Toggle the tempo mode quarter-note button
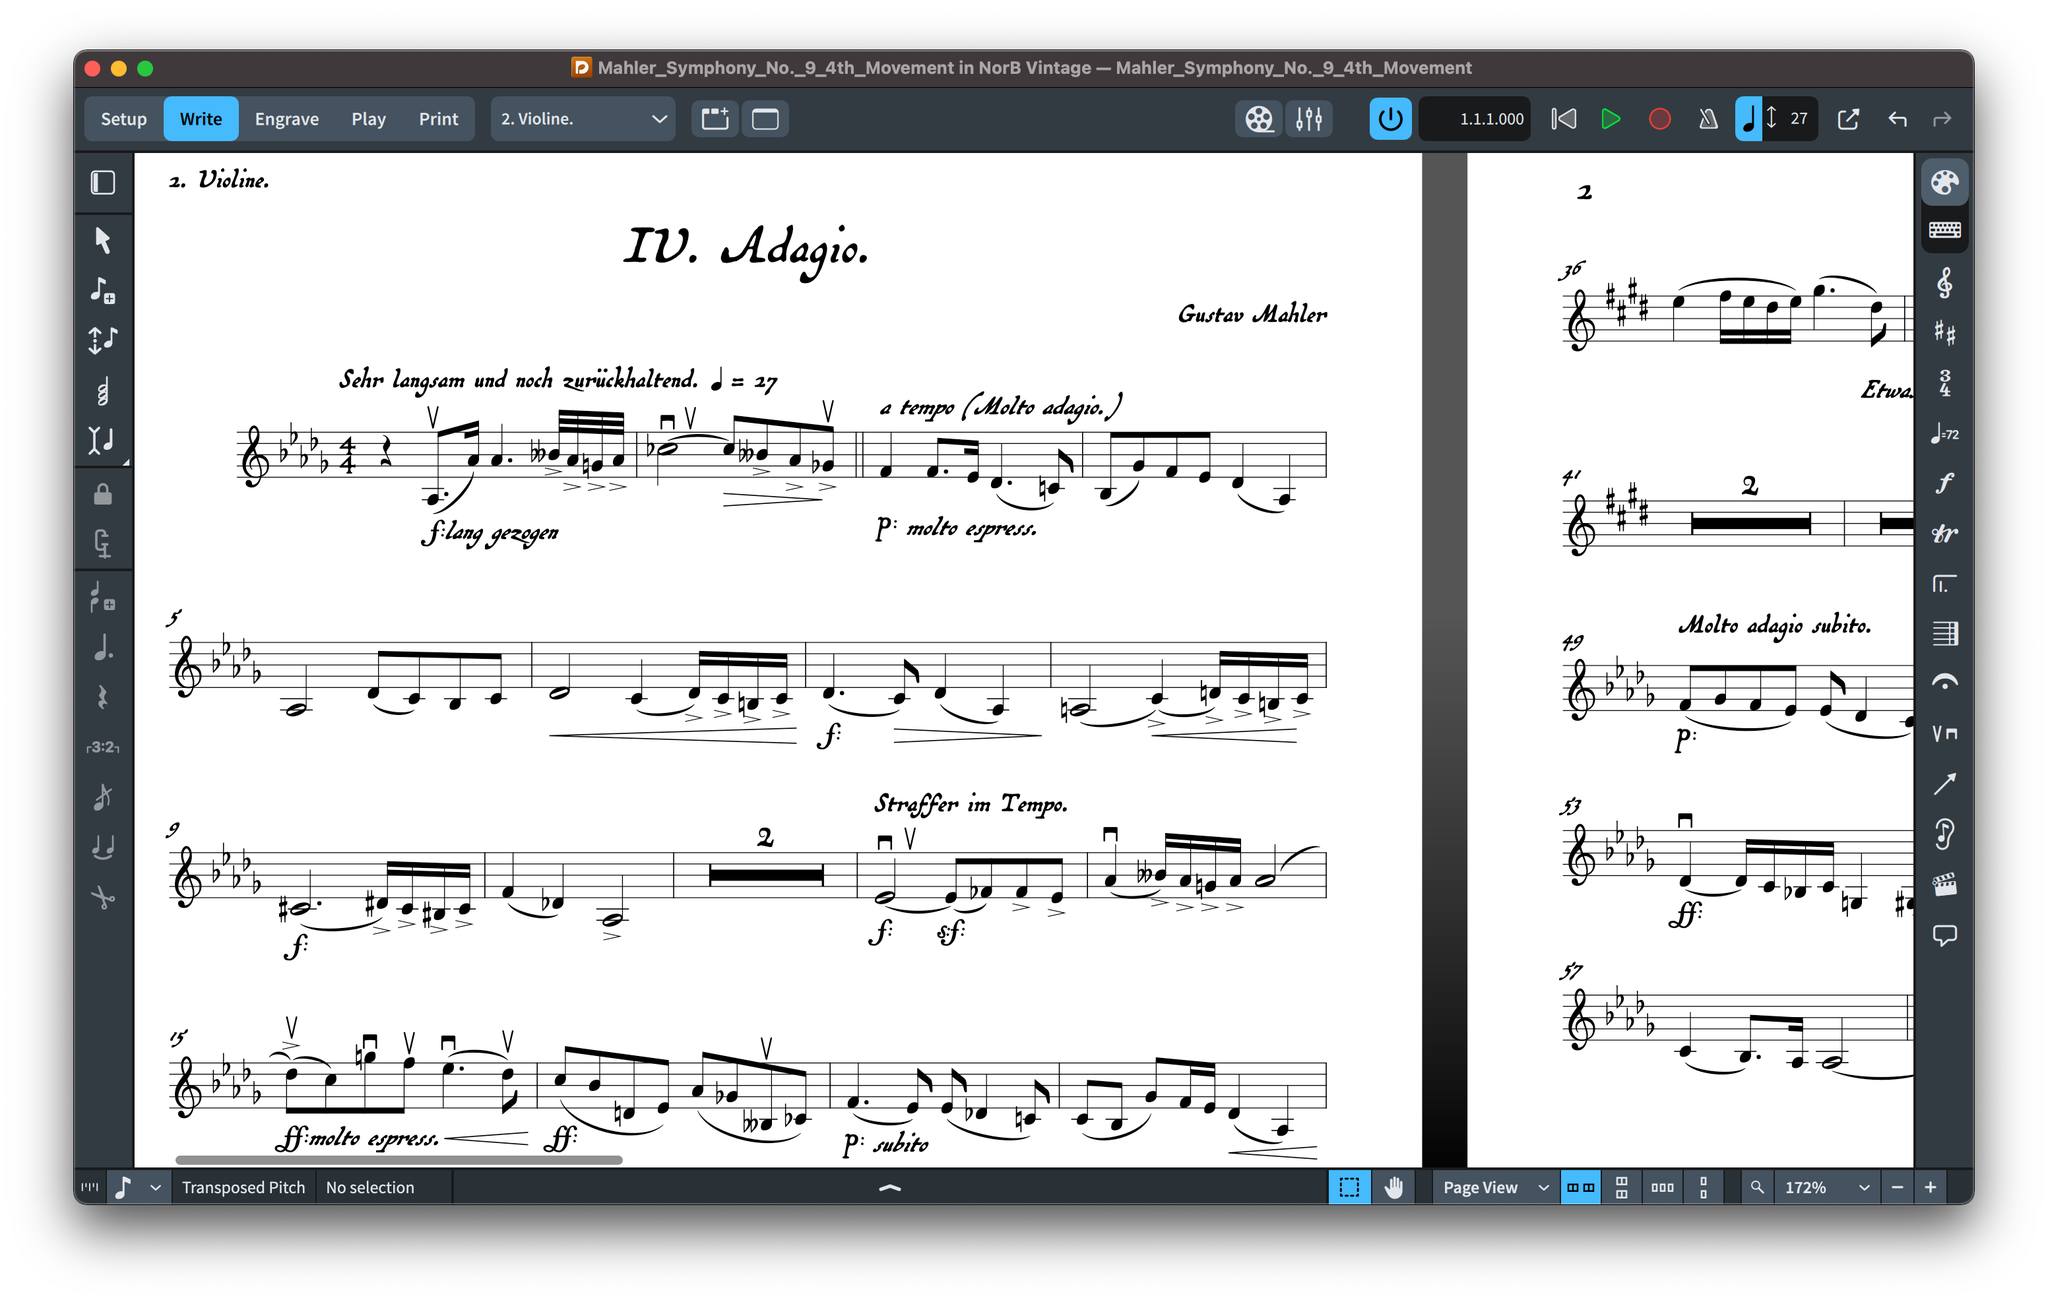 (1748, 119)
